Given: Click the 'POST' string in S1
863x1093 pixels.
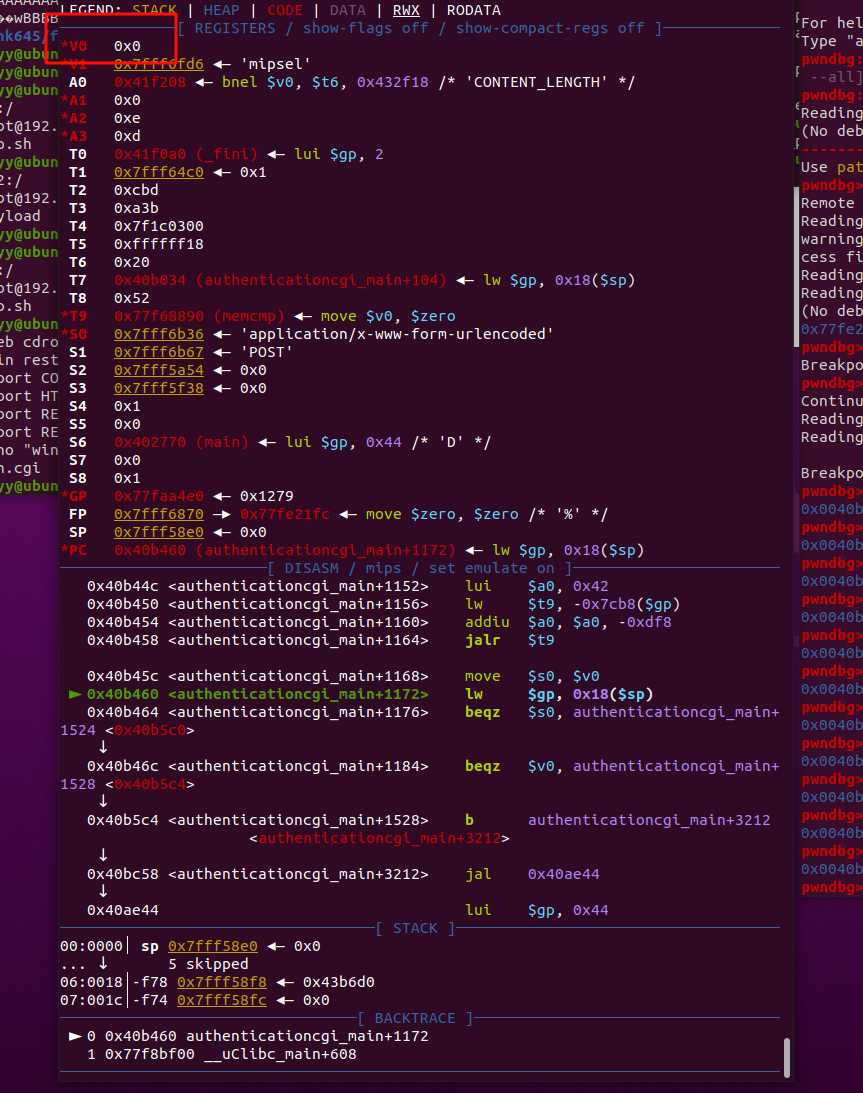Looking at the screenshot, I should coord(267,353).
